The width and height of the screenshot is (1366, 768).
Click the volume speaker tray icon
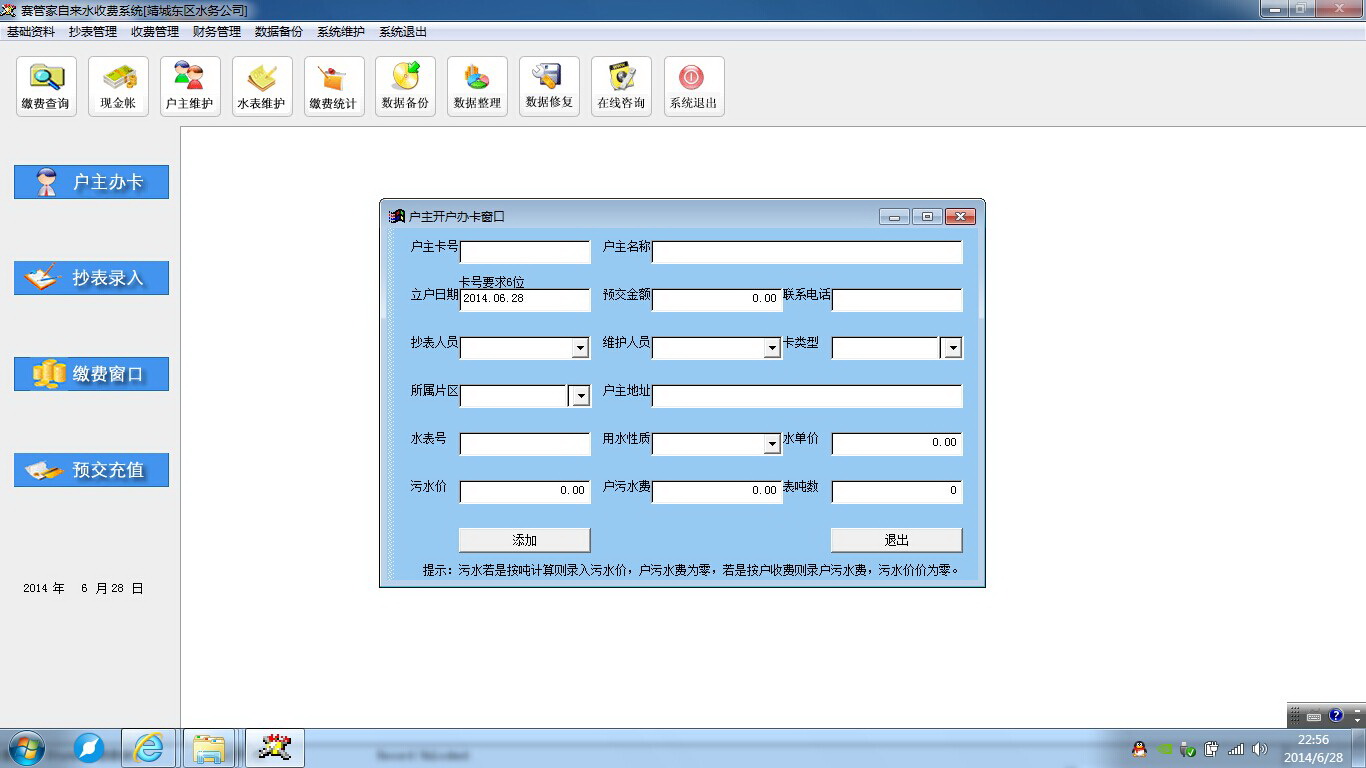1260,749
